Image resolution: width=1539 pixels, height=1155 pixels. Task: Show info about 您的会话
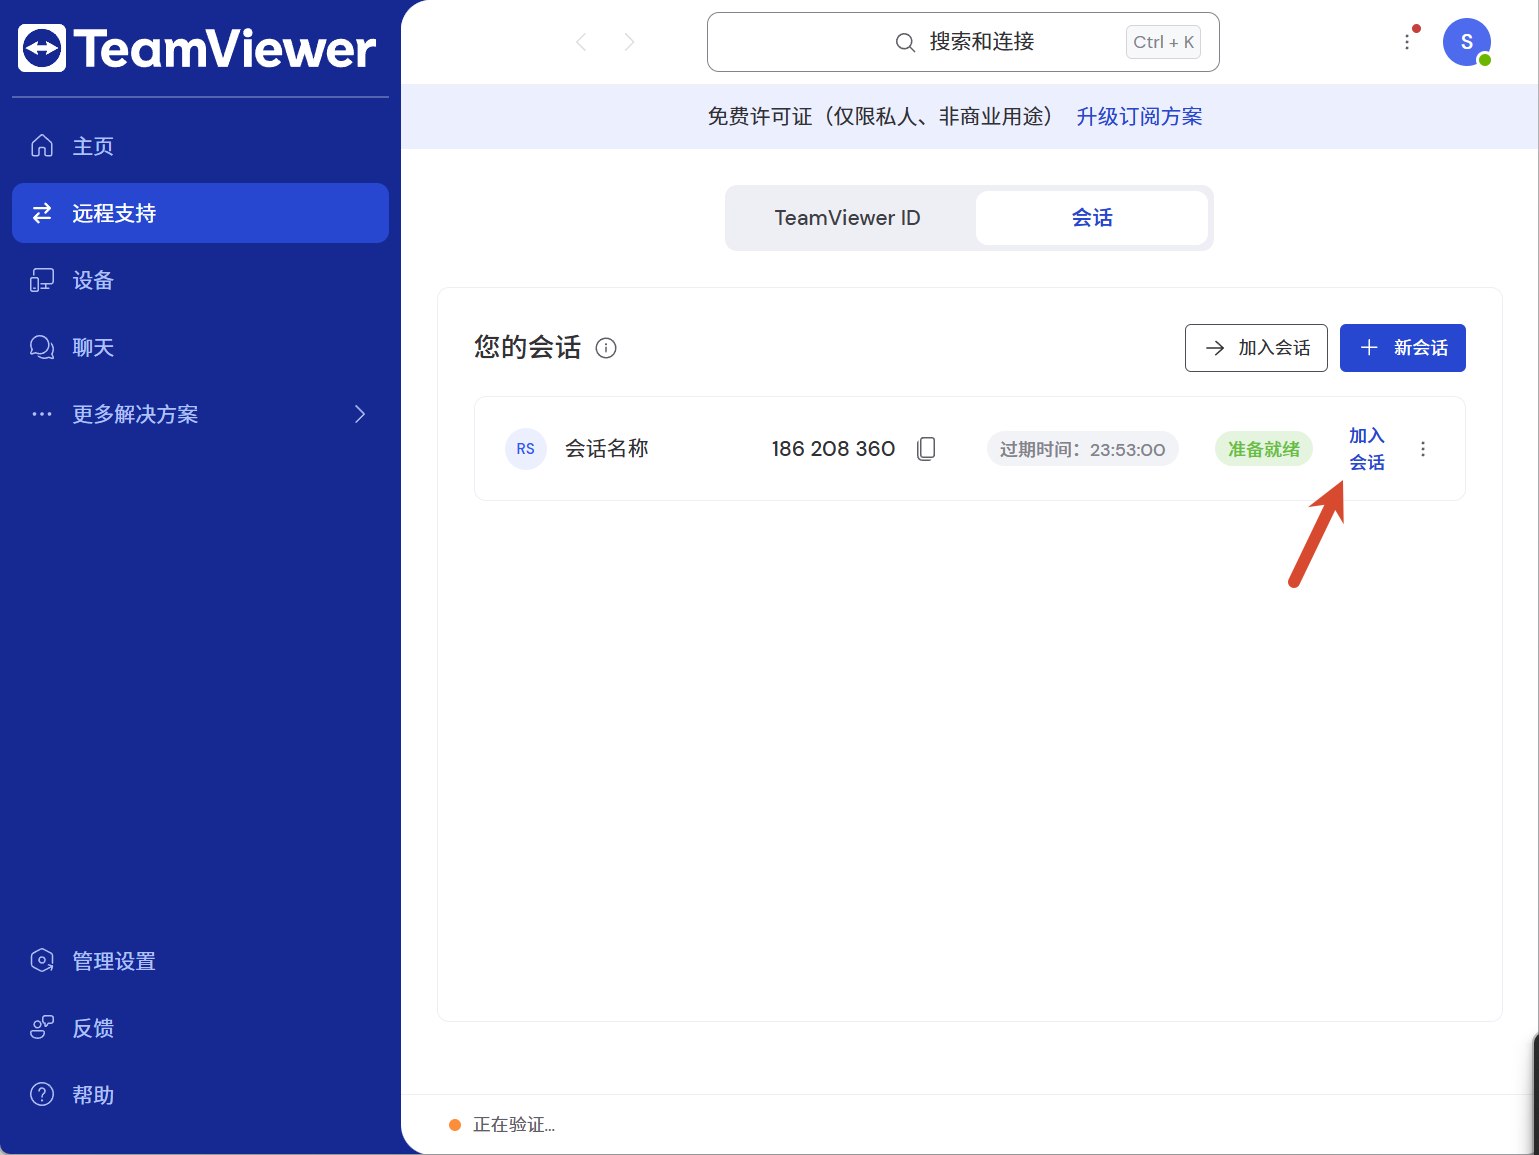606,348
